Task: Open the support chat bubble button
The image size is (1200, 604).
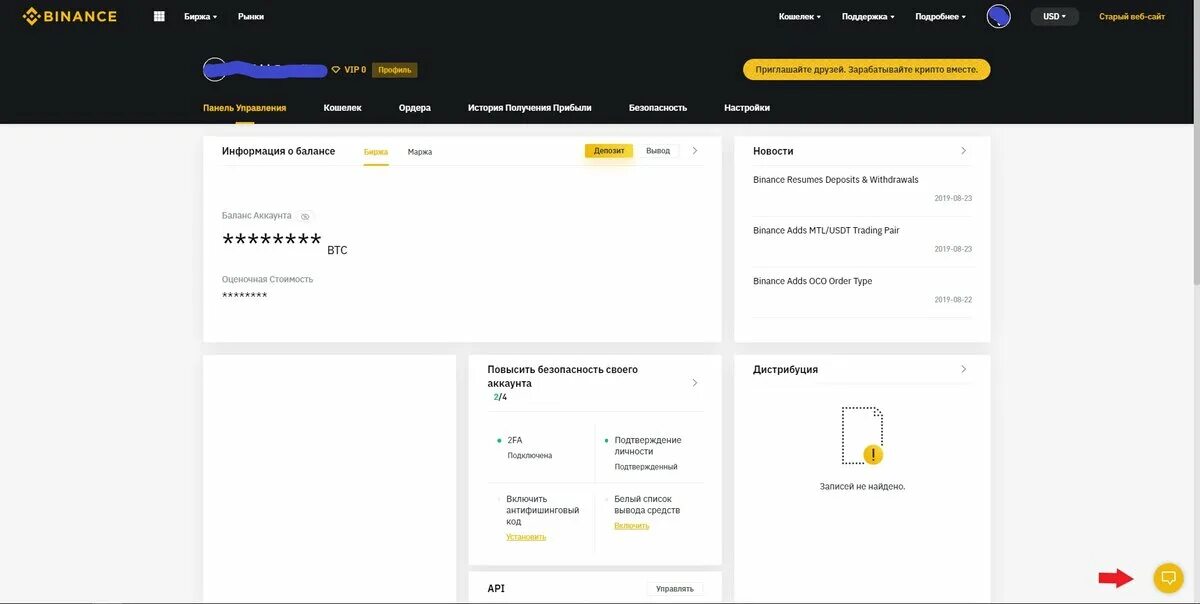Action: pos(1168,578)
